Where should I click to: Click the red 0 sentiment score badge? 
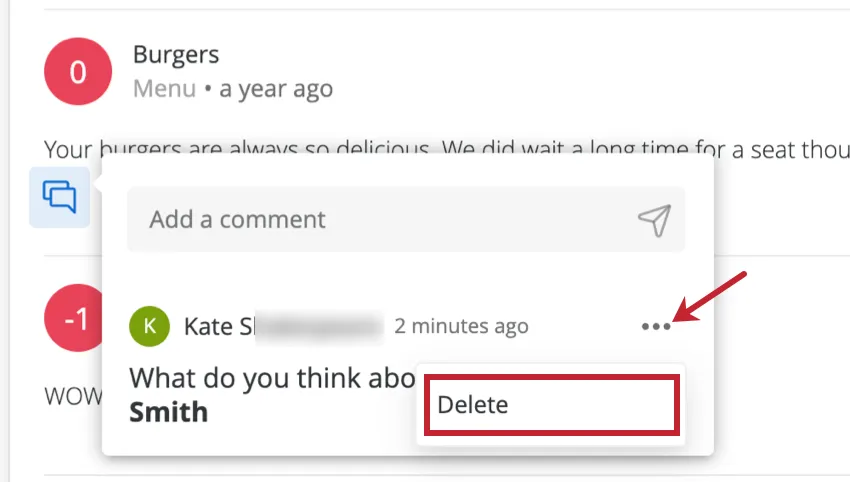(78, 71)
